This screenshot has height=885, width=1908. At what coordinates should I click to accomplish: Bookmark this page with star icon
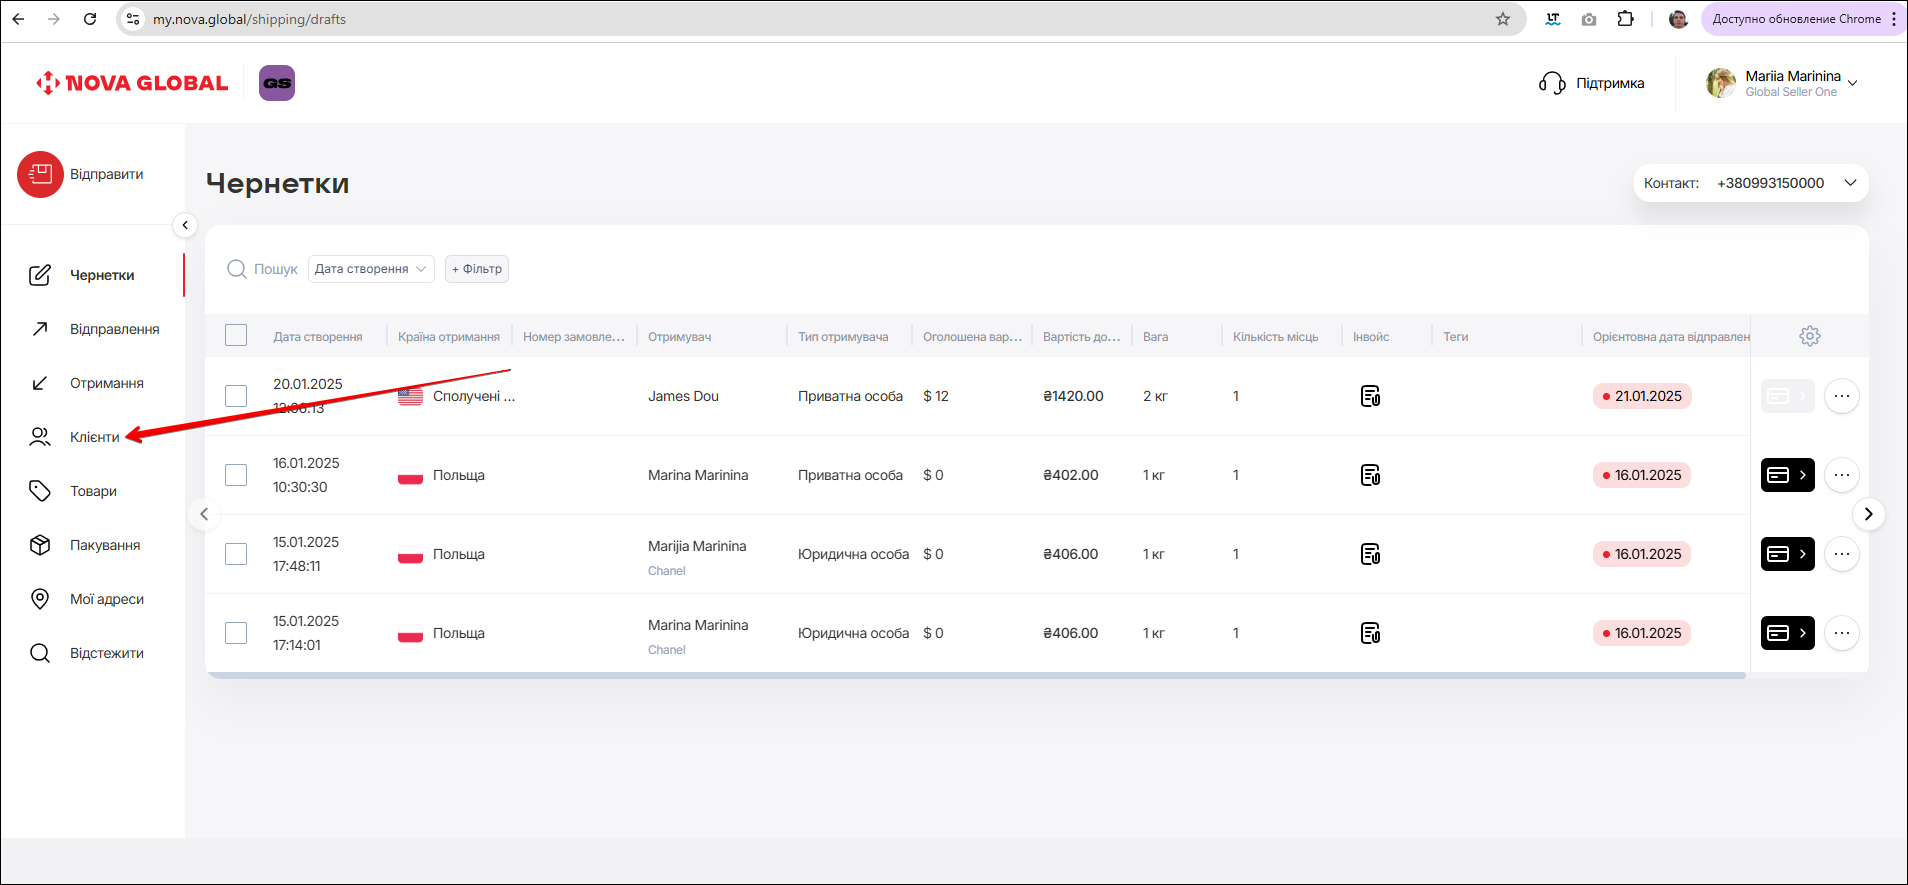(x=1502, y=19)
